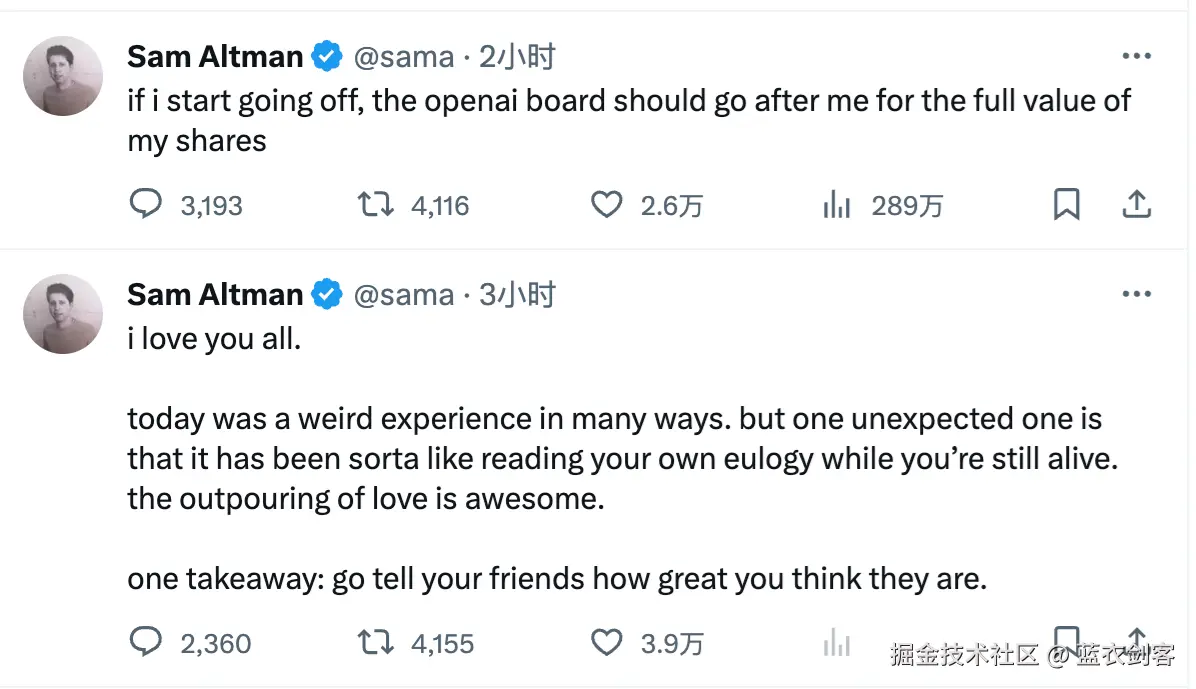View analytics of the first tweet

[836, 206]
